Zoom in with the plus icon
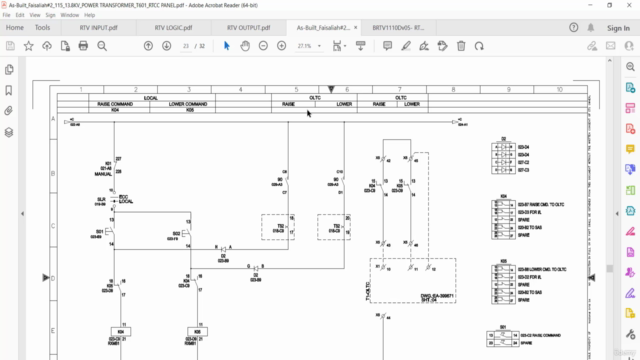The width and height of the screenshot is (640, 360). click(282, 46)
